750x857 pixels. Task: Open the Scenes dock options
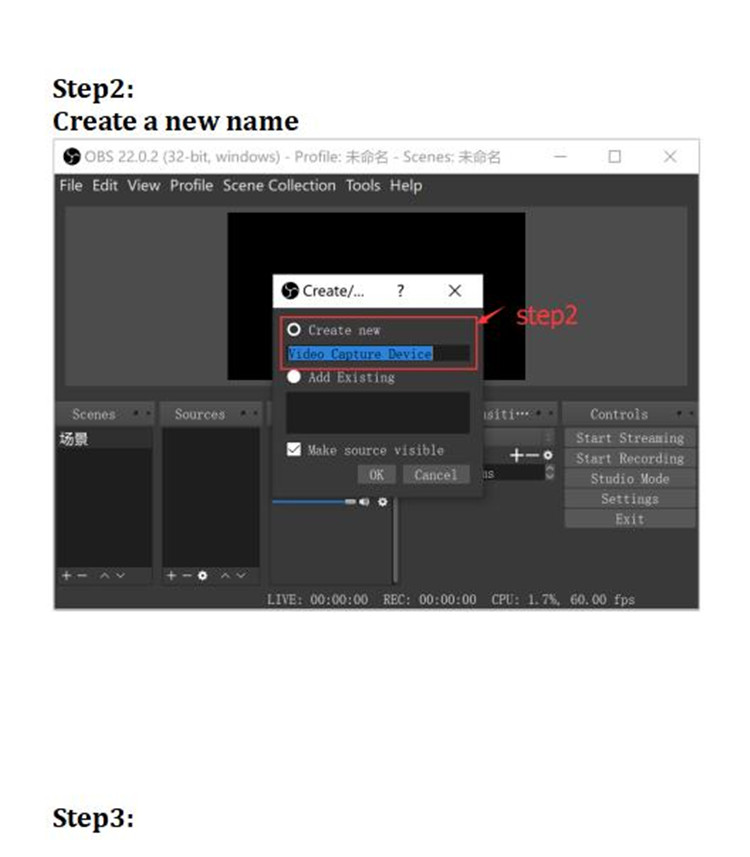(142, 413)
